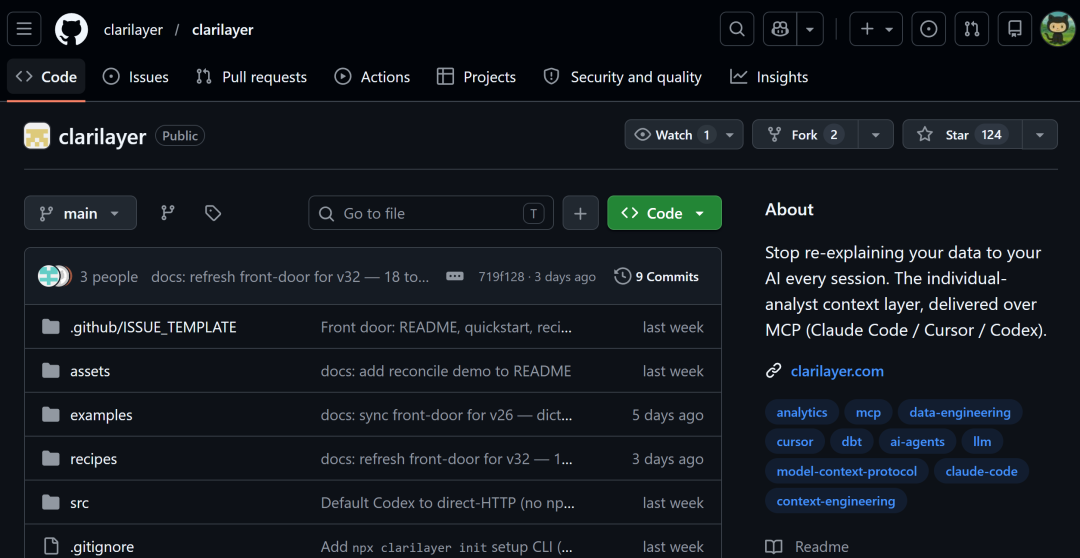Click the clarilayer repository breadcrumb link
This screenshot has height=558, width=1080.
click(222, 30)
